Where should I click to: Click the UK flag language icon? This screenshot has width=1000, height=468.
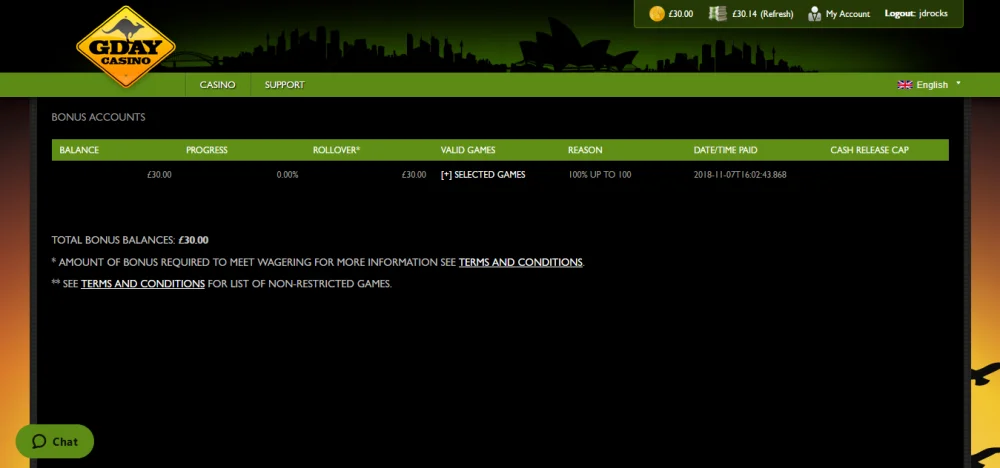click(904, 85)
